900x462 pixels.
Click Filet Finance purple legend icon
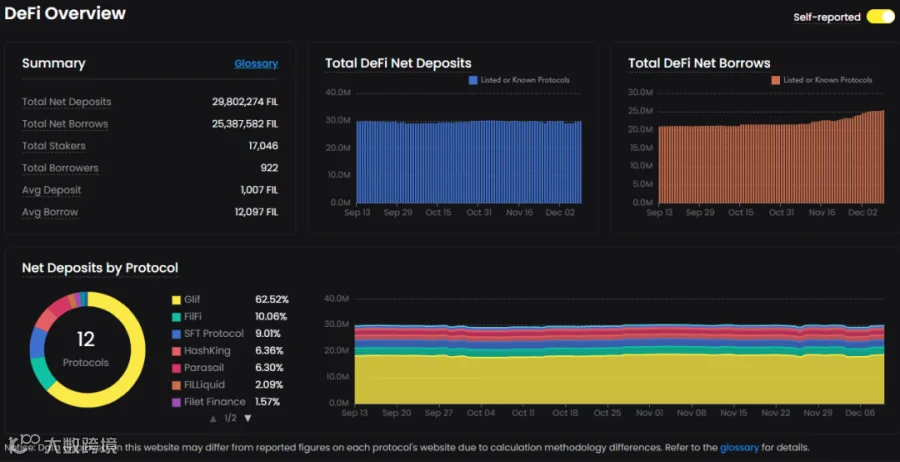[x=176, y=402]
